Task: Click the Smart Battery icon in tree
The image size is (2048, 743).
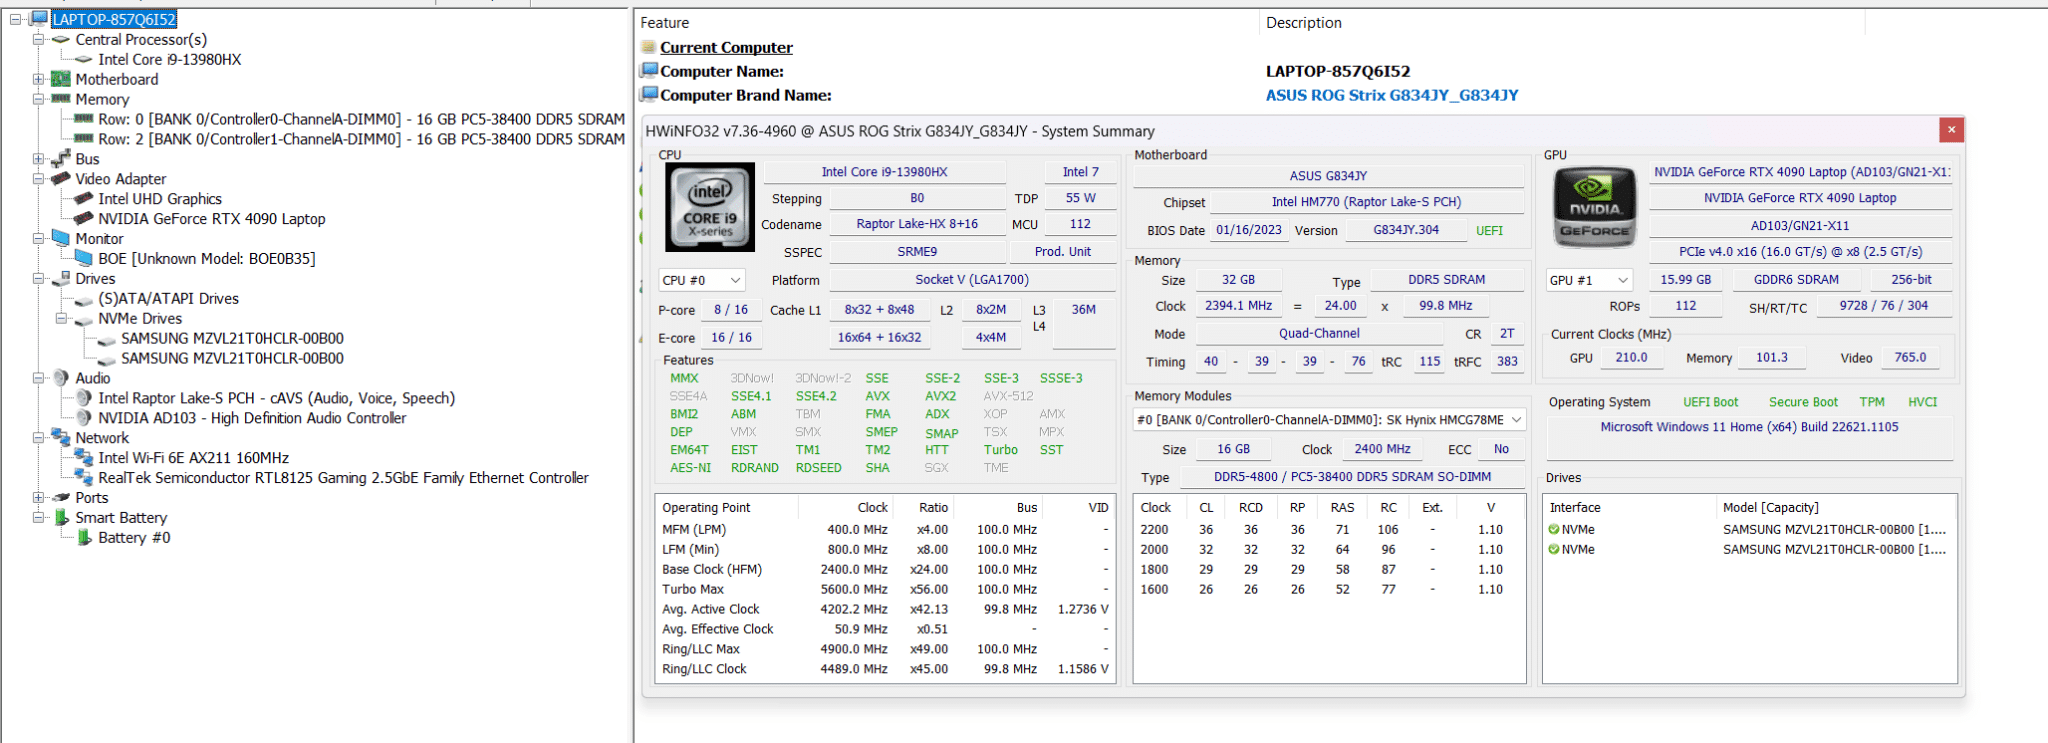Action: pyautogui.click(x=61, y=518)
